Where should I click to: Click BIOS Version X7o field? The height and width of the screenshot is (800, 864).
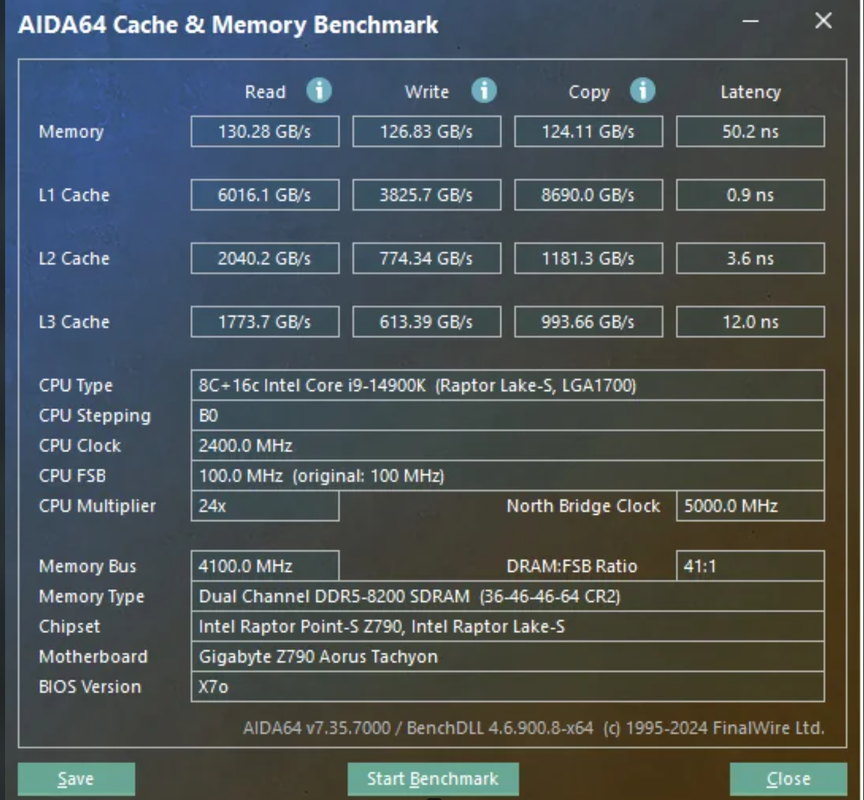click(507, 687)
